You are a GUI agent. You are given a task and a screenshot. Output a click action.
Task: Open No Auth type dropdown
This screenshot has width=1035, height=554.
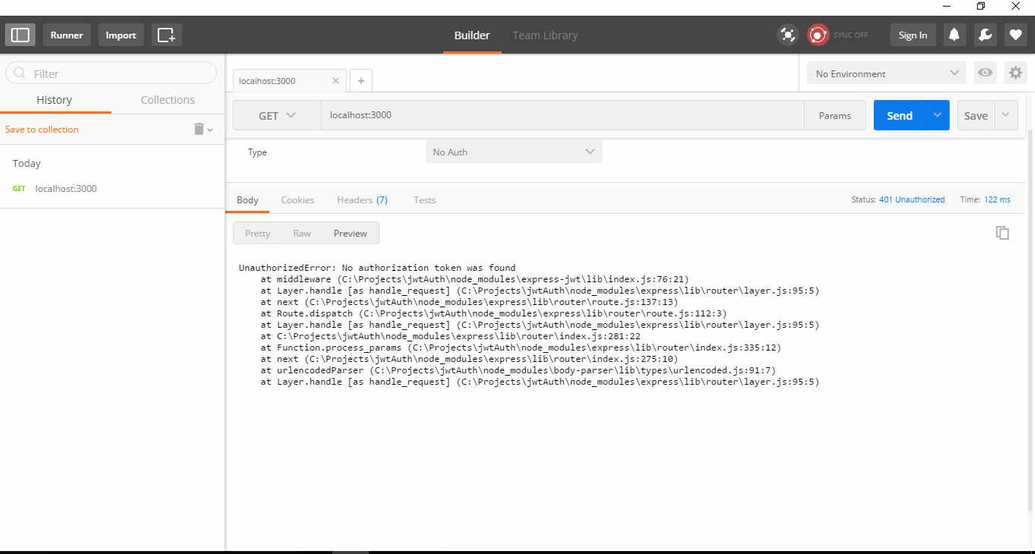[x=514, y=152]
